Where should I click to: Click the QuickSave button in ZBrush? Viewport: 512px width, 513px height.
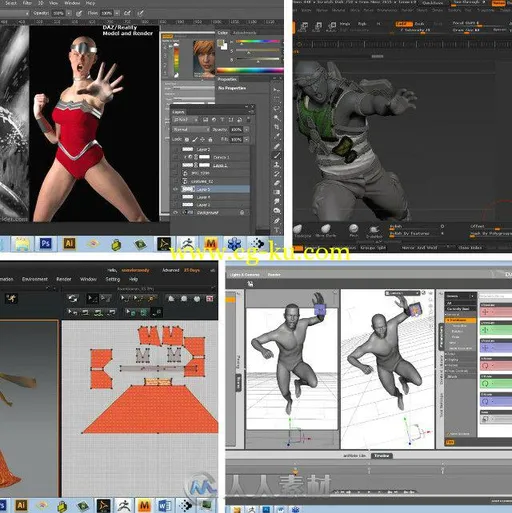pos(432,3)
